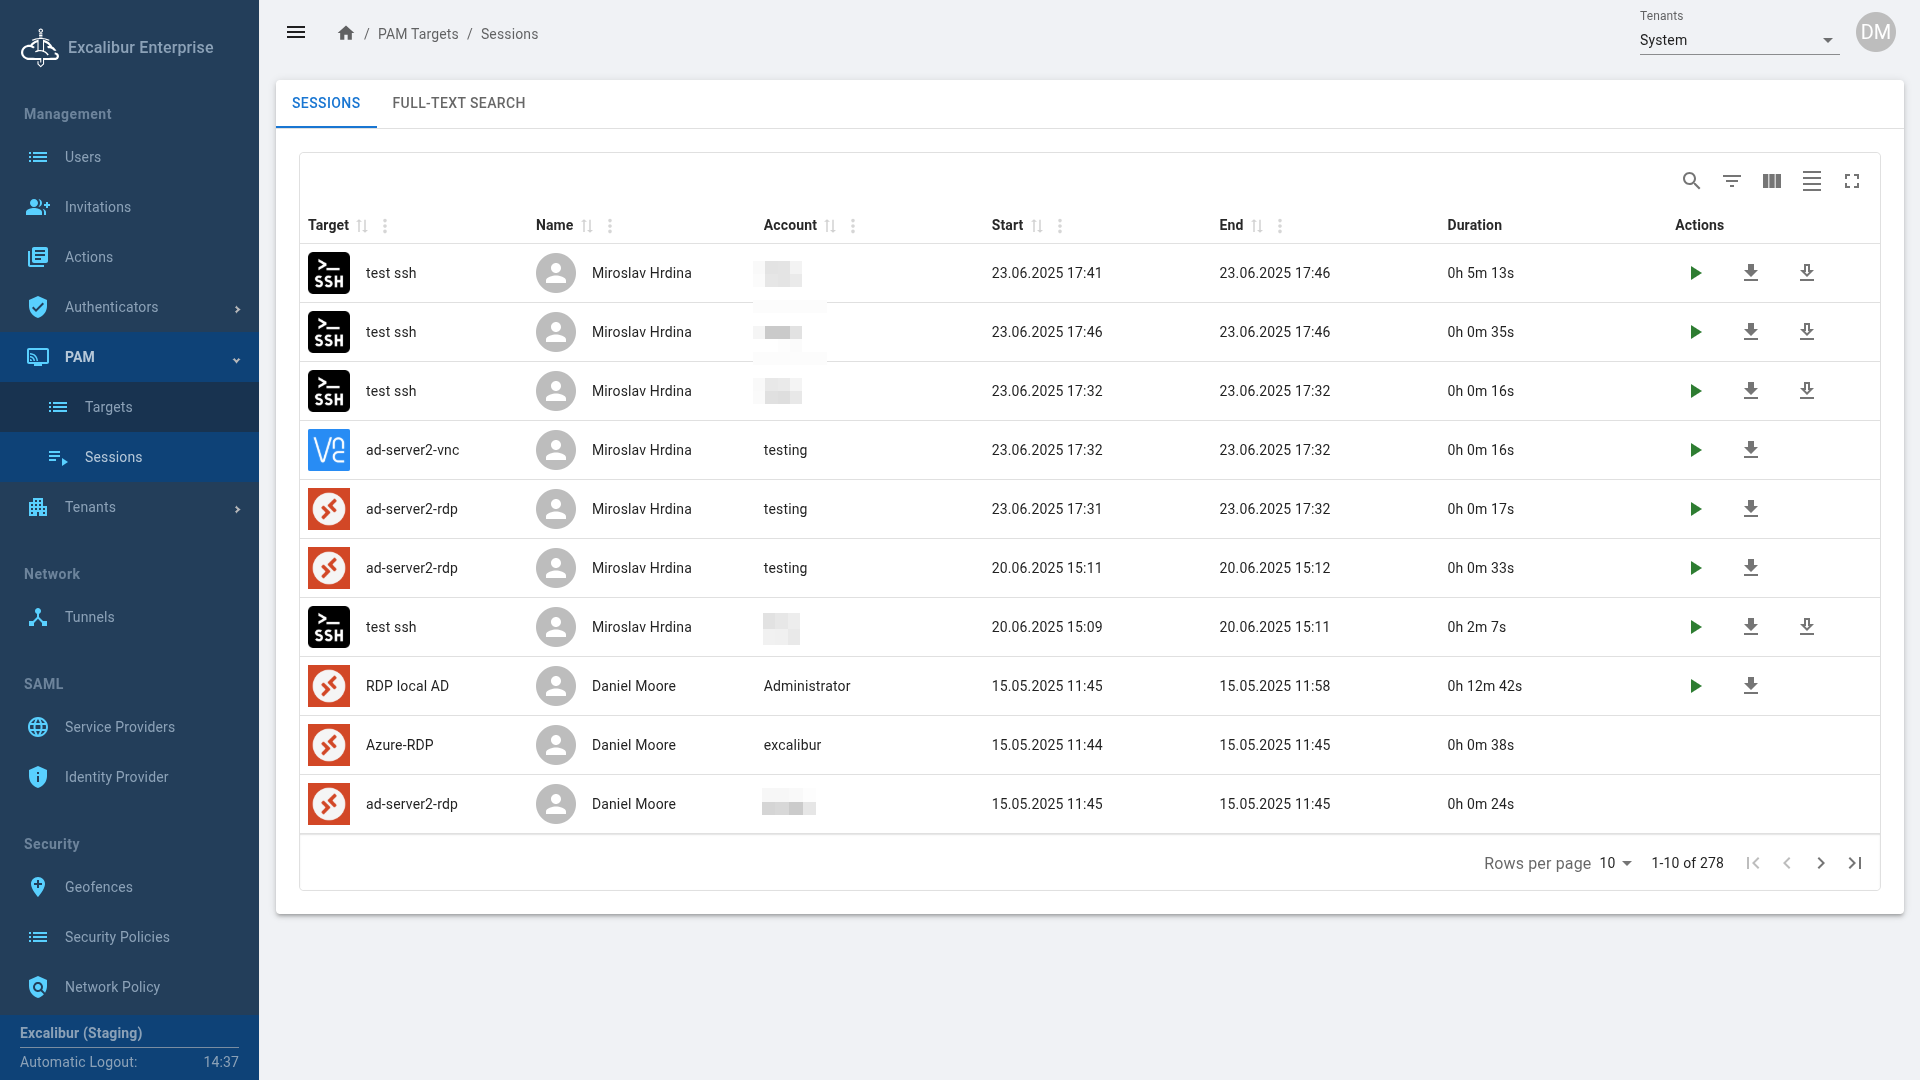The image size is (1920, 1080).
Task: Enter table full-screen mode
Action: click(1851, 181)
